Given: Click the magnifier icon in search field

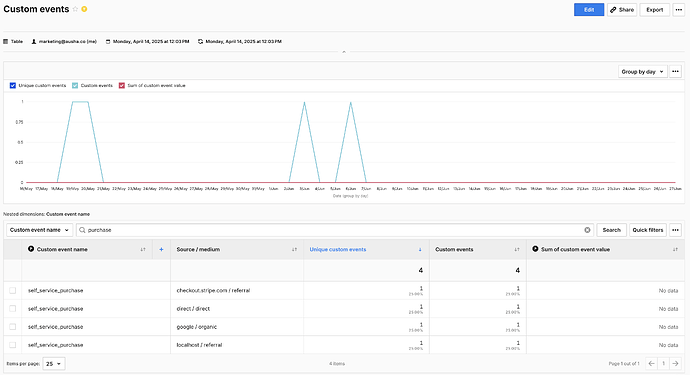Looking at the screenshot, I should pyautogui.click(x=82, y=230).
